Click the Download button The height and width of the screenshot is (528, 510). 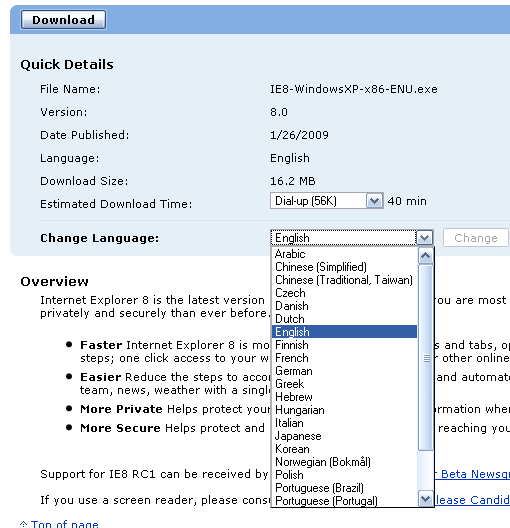tap(63, 20)
